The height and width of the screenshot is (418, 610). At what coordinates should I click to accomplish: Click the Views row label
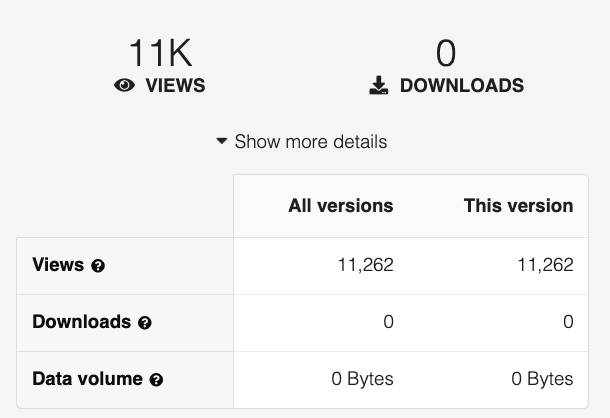[x=58, y=265]
